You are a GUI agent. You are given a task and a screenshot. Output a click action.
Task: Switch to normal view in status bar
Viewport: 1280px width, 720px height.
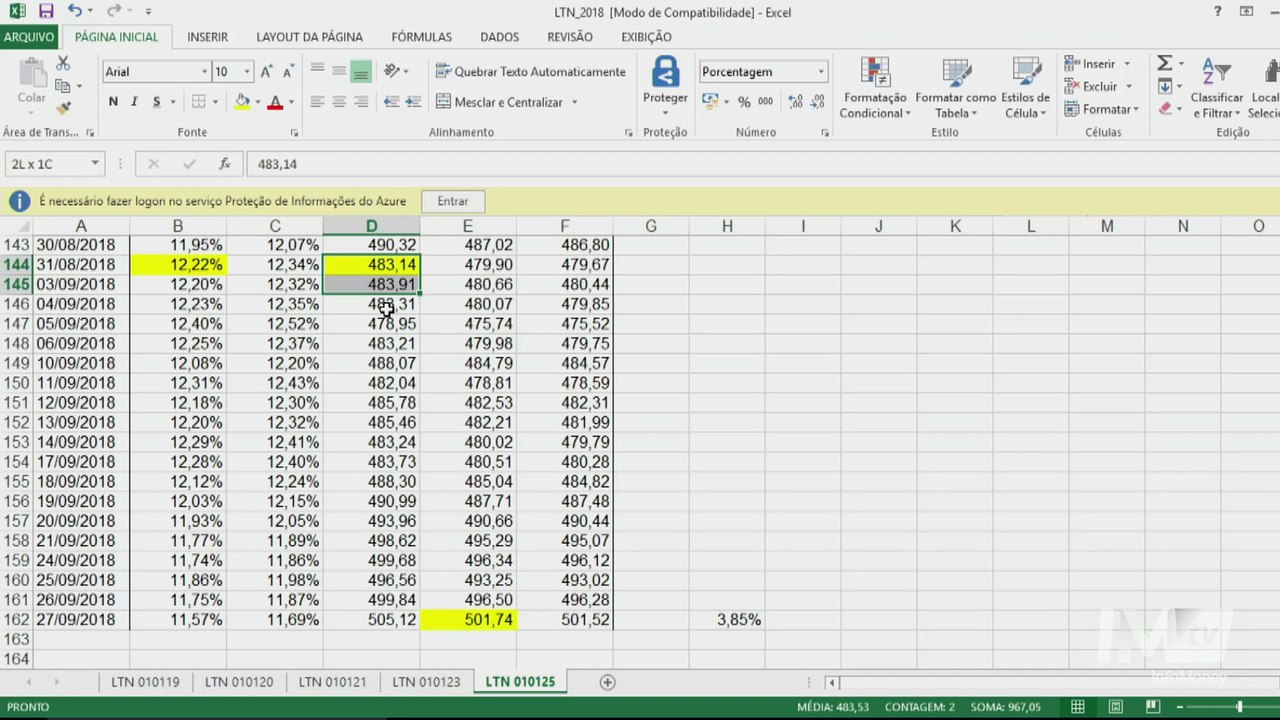click(x=1078, y=707)
